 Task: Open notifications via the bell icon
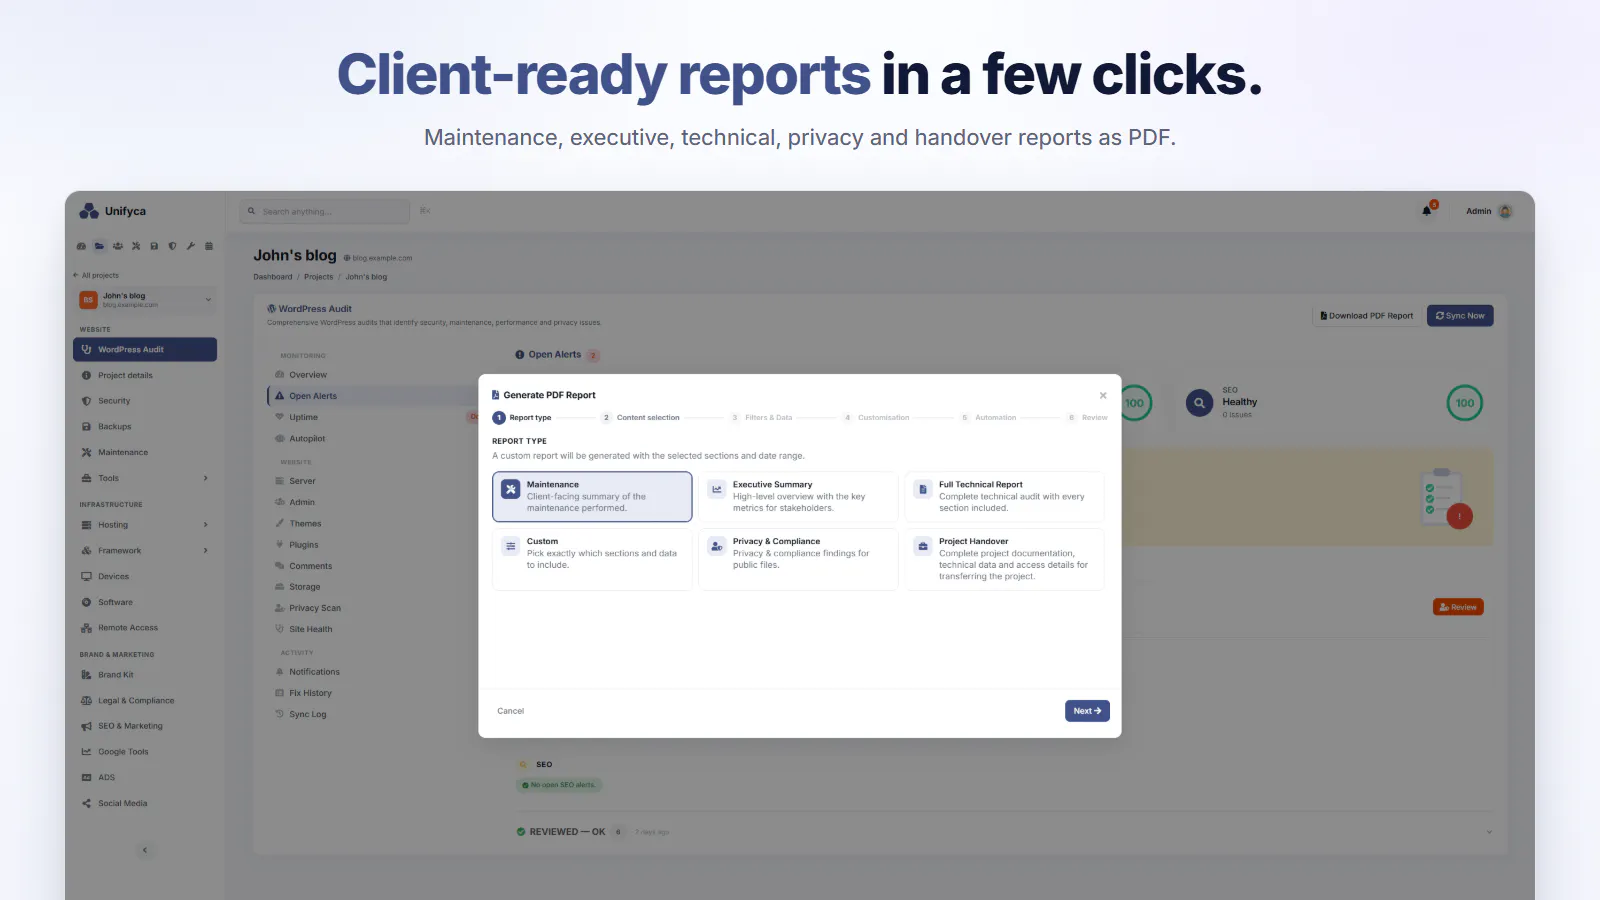pos(1427,210)
